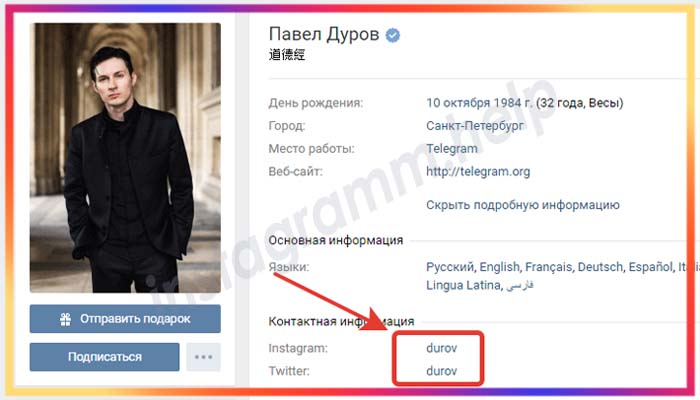This screenshot has width=700, height=400.
Task: Click the Отправить подарок button
Action: pyautogui.click(x=125, y=319)
